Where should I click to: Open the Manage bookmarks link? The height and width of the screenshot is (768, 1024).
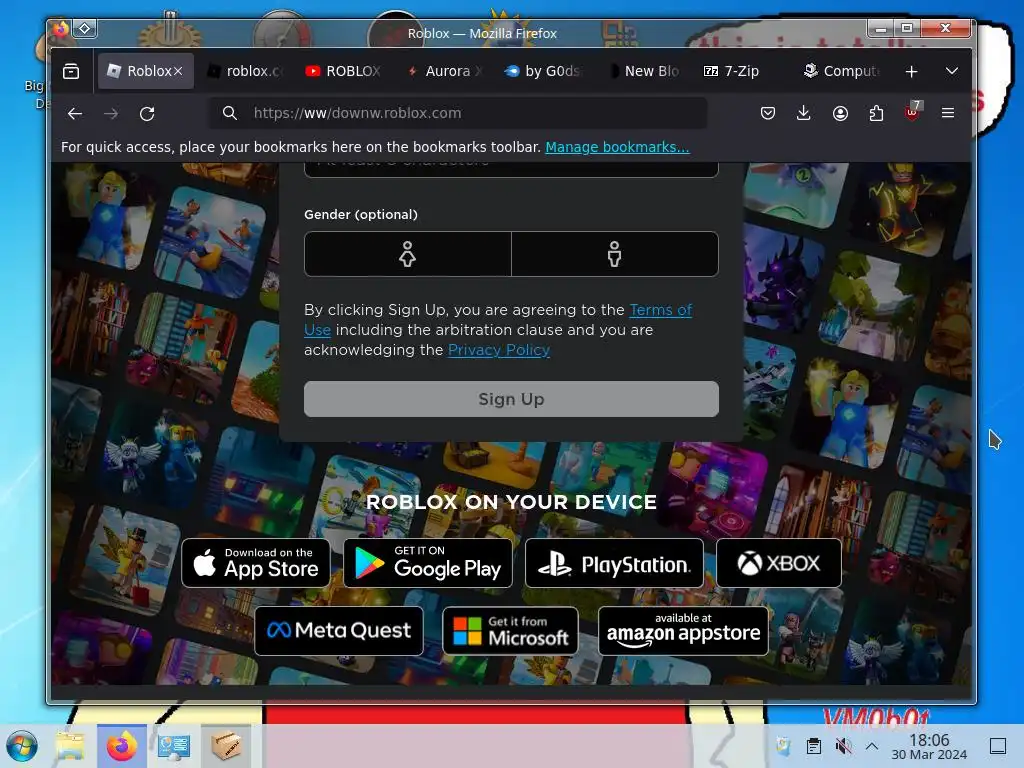[x=617, y=147]
